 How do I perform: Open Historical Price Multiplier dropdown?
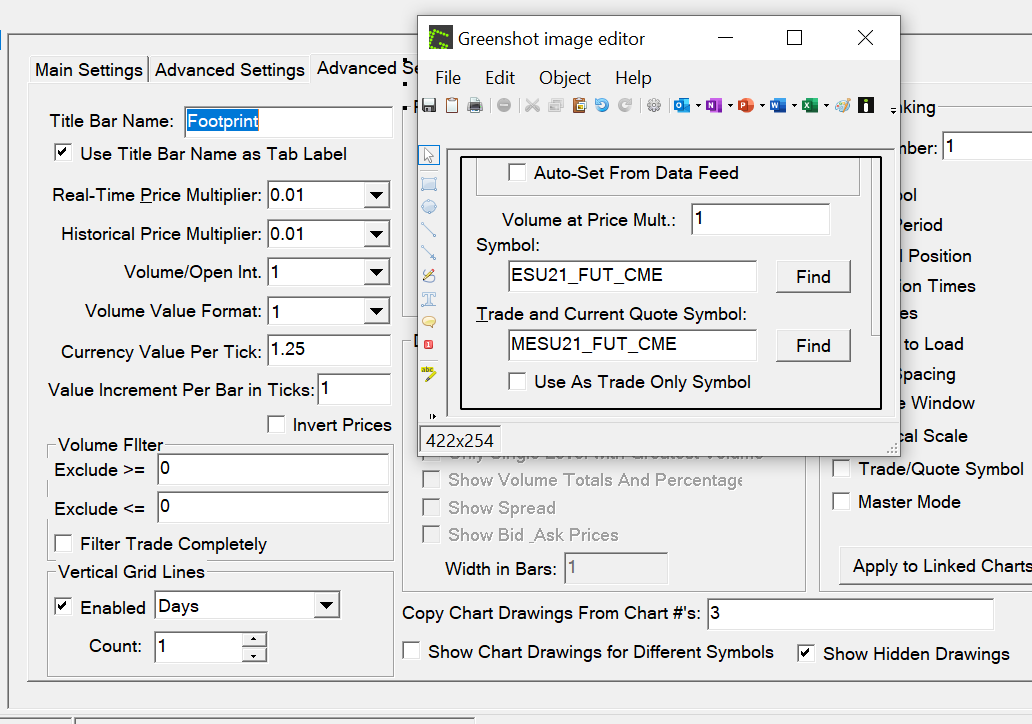(x=376, y=234)
